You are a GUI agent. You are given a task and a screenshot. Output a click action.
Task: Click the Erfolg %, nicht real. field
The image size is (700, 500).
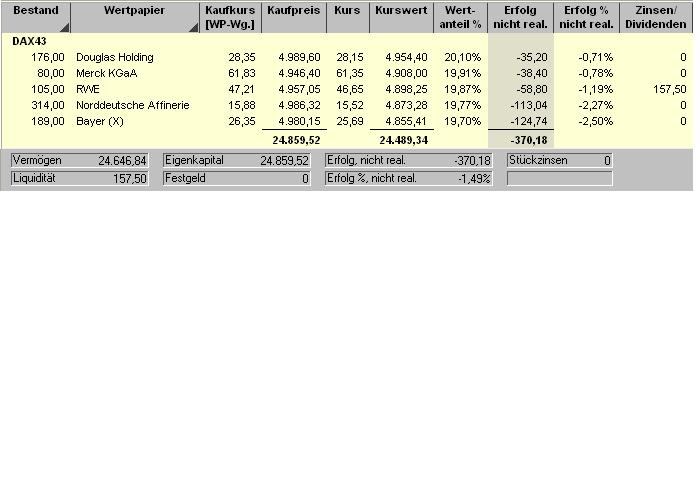(408, 179)
